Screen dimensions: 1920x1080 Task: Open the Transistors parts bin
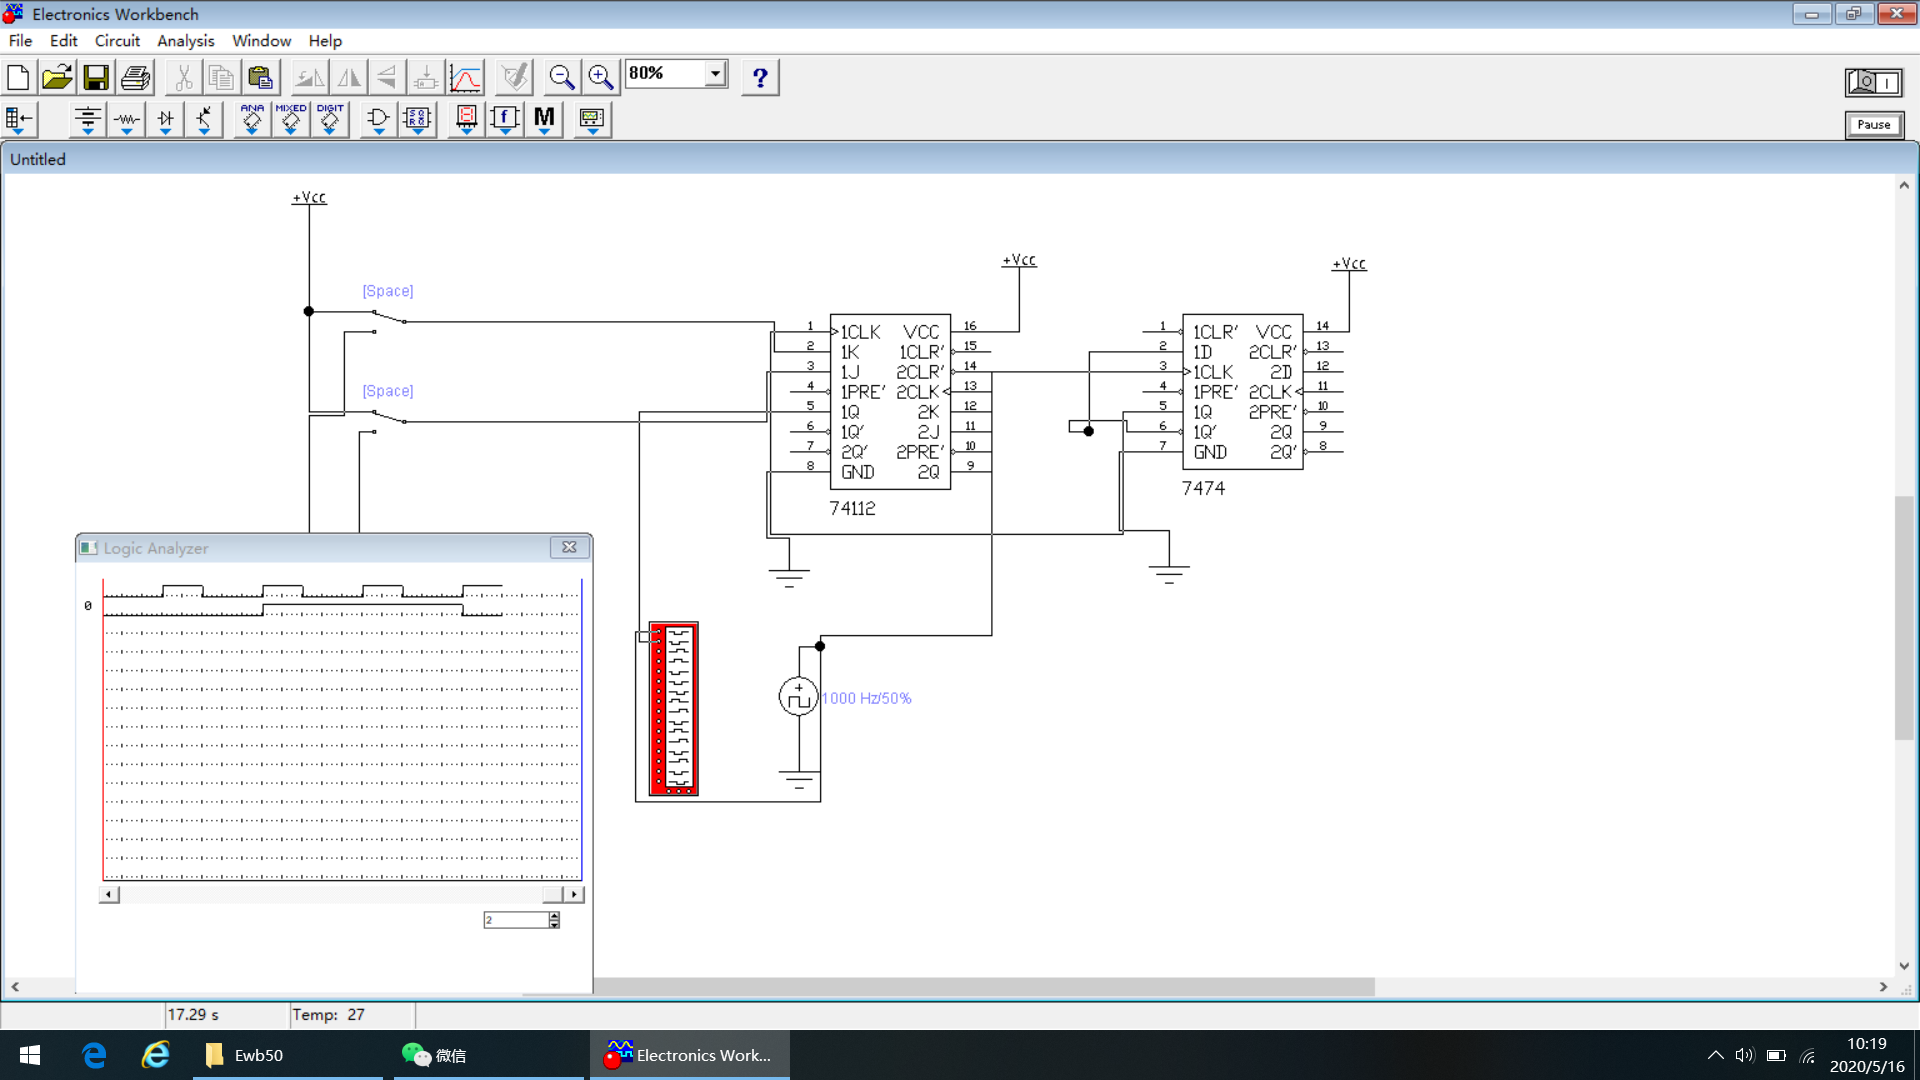tap(204, 119)
